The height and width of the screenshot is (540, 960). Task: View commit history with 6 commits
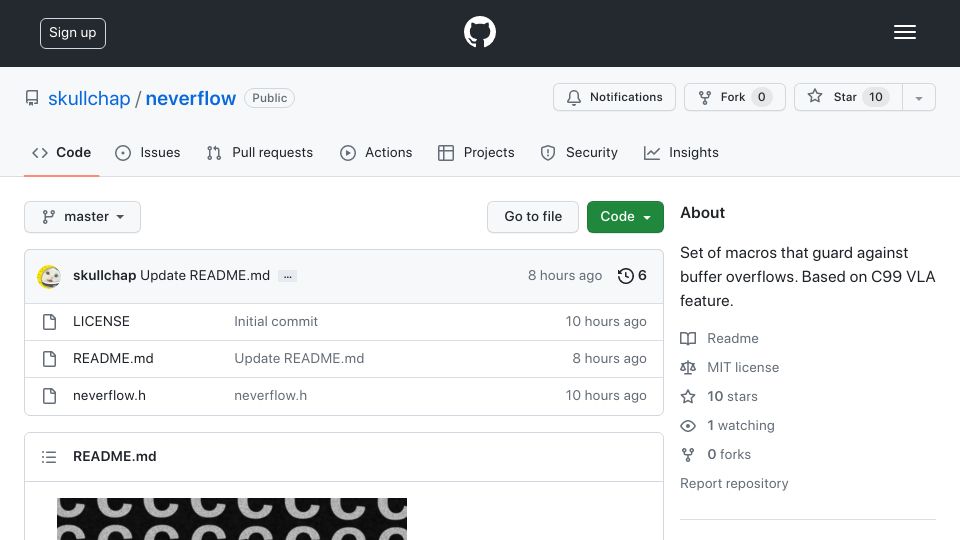632,276
